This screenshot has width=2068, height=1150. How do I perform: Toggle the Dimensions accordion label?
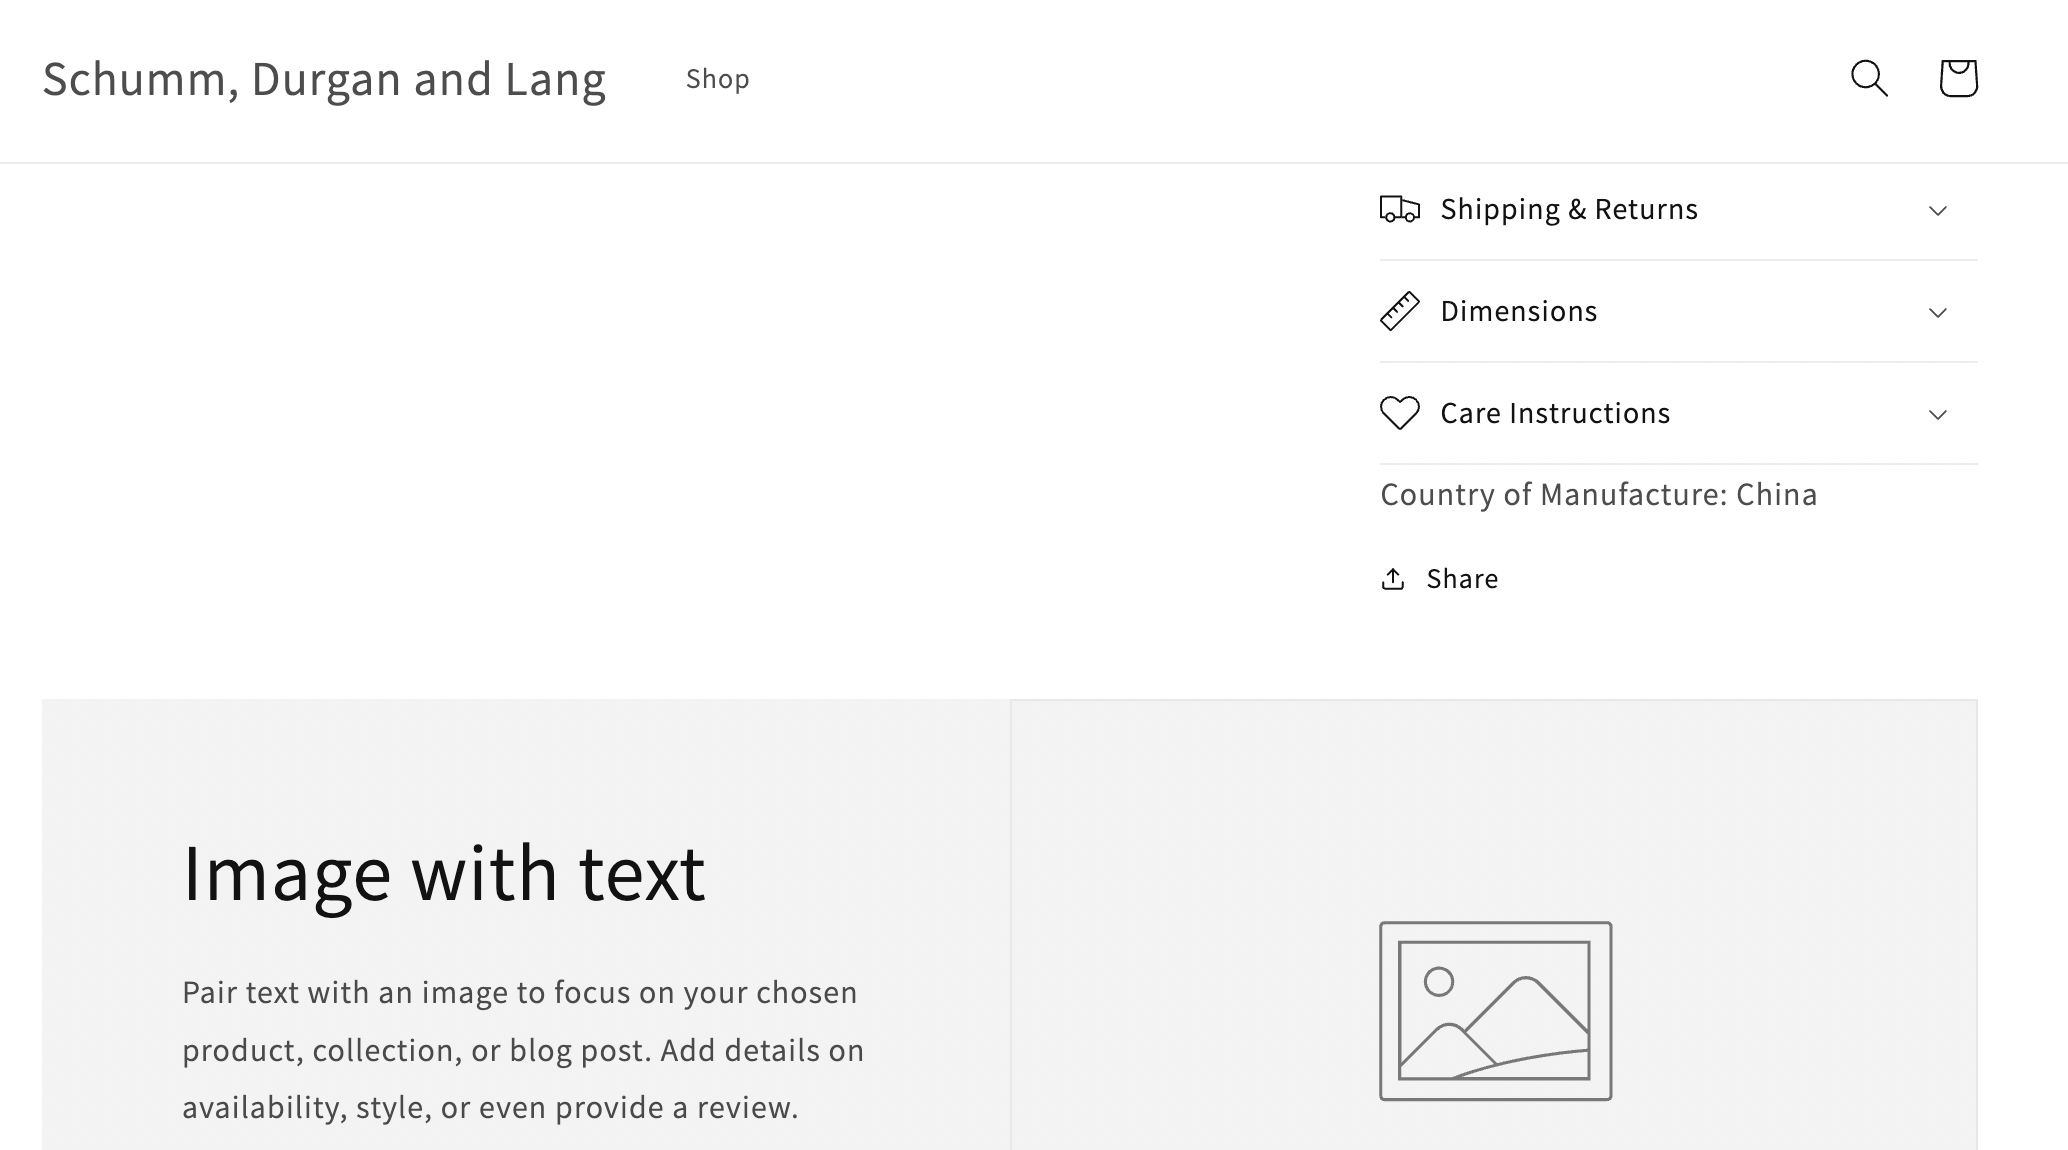[x=1518, y=311]
